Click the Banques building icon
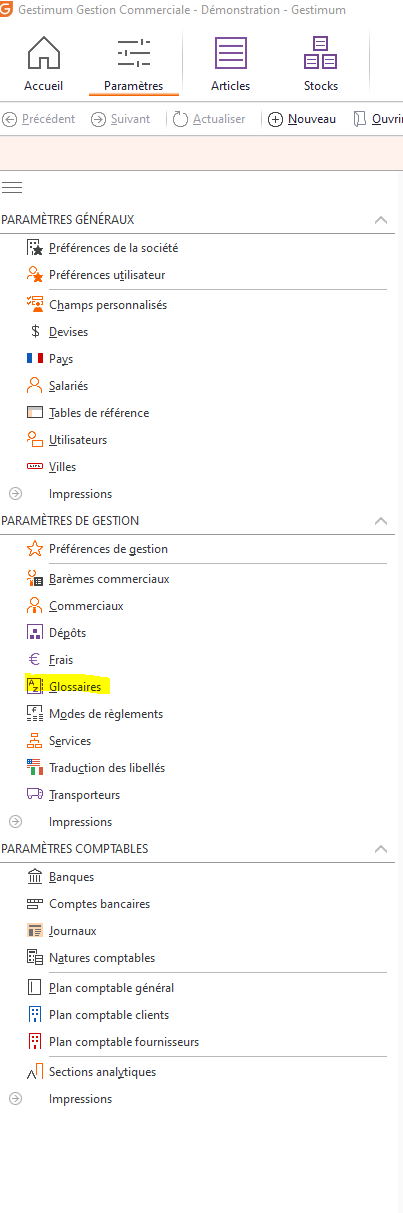Image resolution: width=403 pixels, height=1213 pixels. pyautogui.click(x=35, y=876)
